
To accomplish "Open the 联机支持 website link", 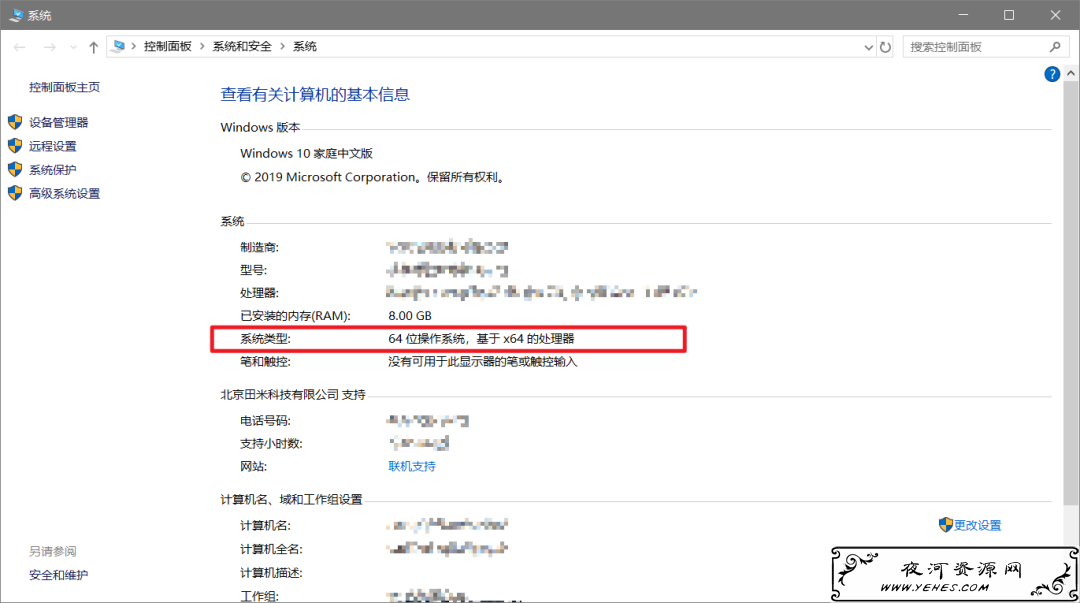I will pos(412,467).
